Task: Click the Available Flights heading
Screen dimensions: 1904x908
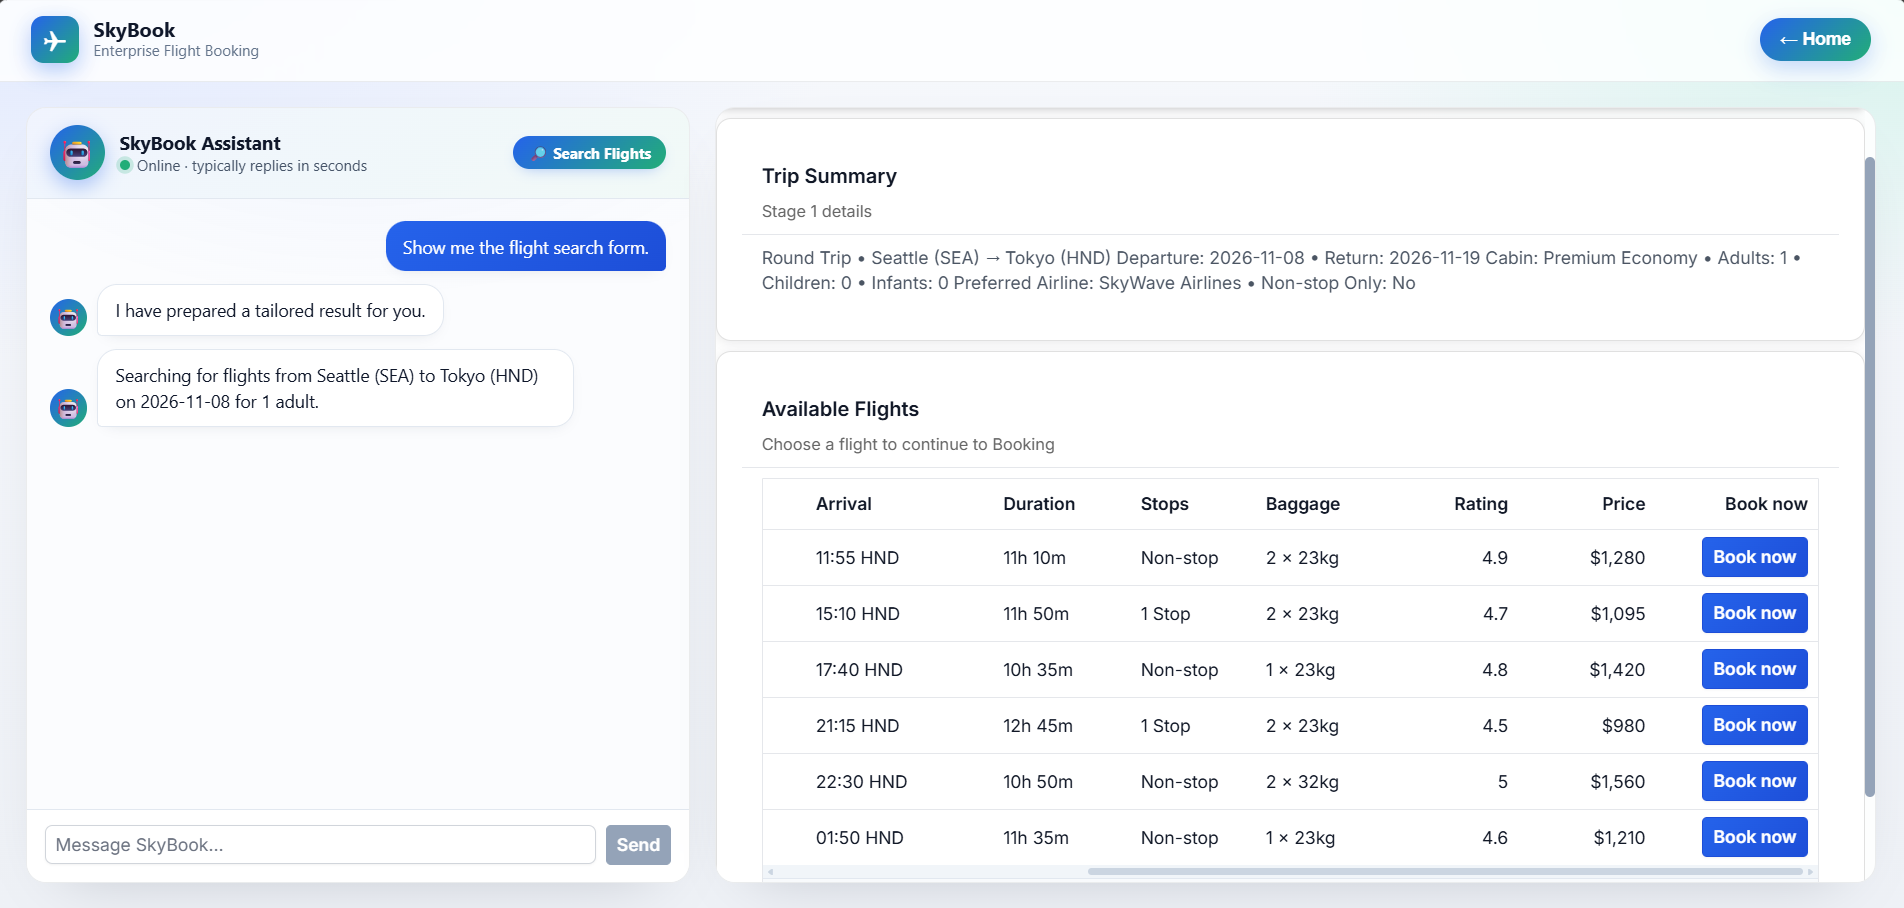Action: coord(840,409)
